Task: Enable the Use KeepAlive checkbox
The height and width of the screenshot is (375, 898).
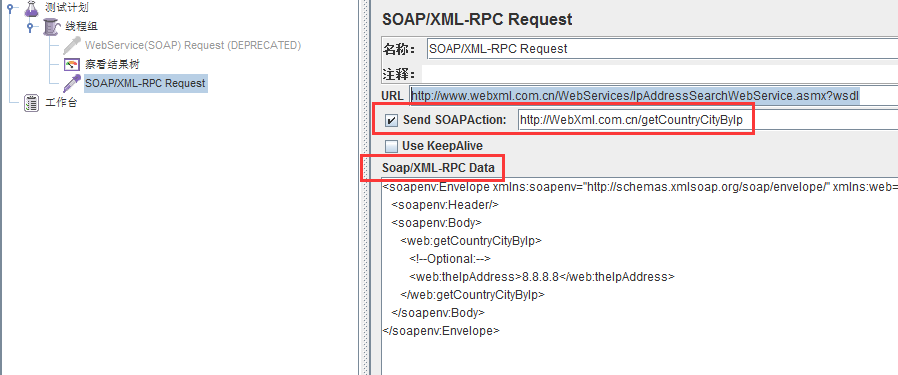Action: pos(391,146)
